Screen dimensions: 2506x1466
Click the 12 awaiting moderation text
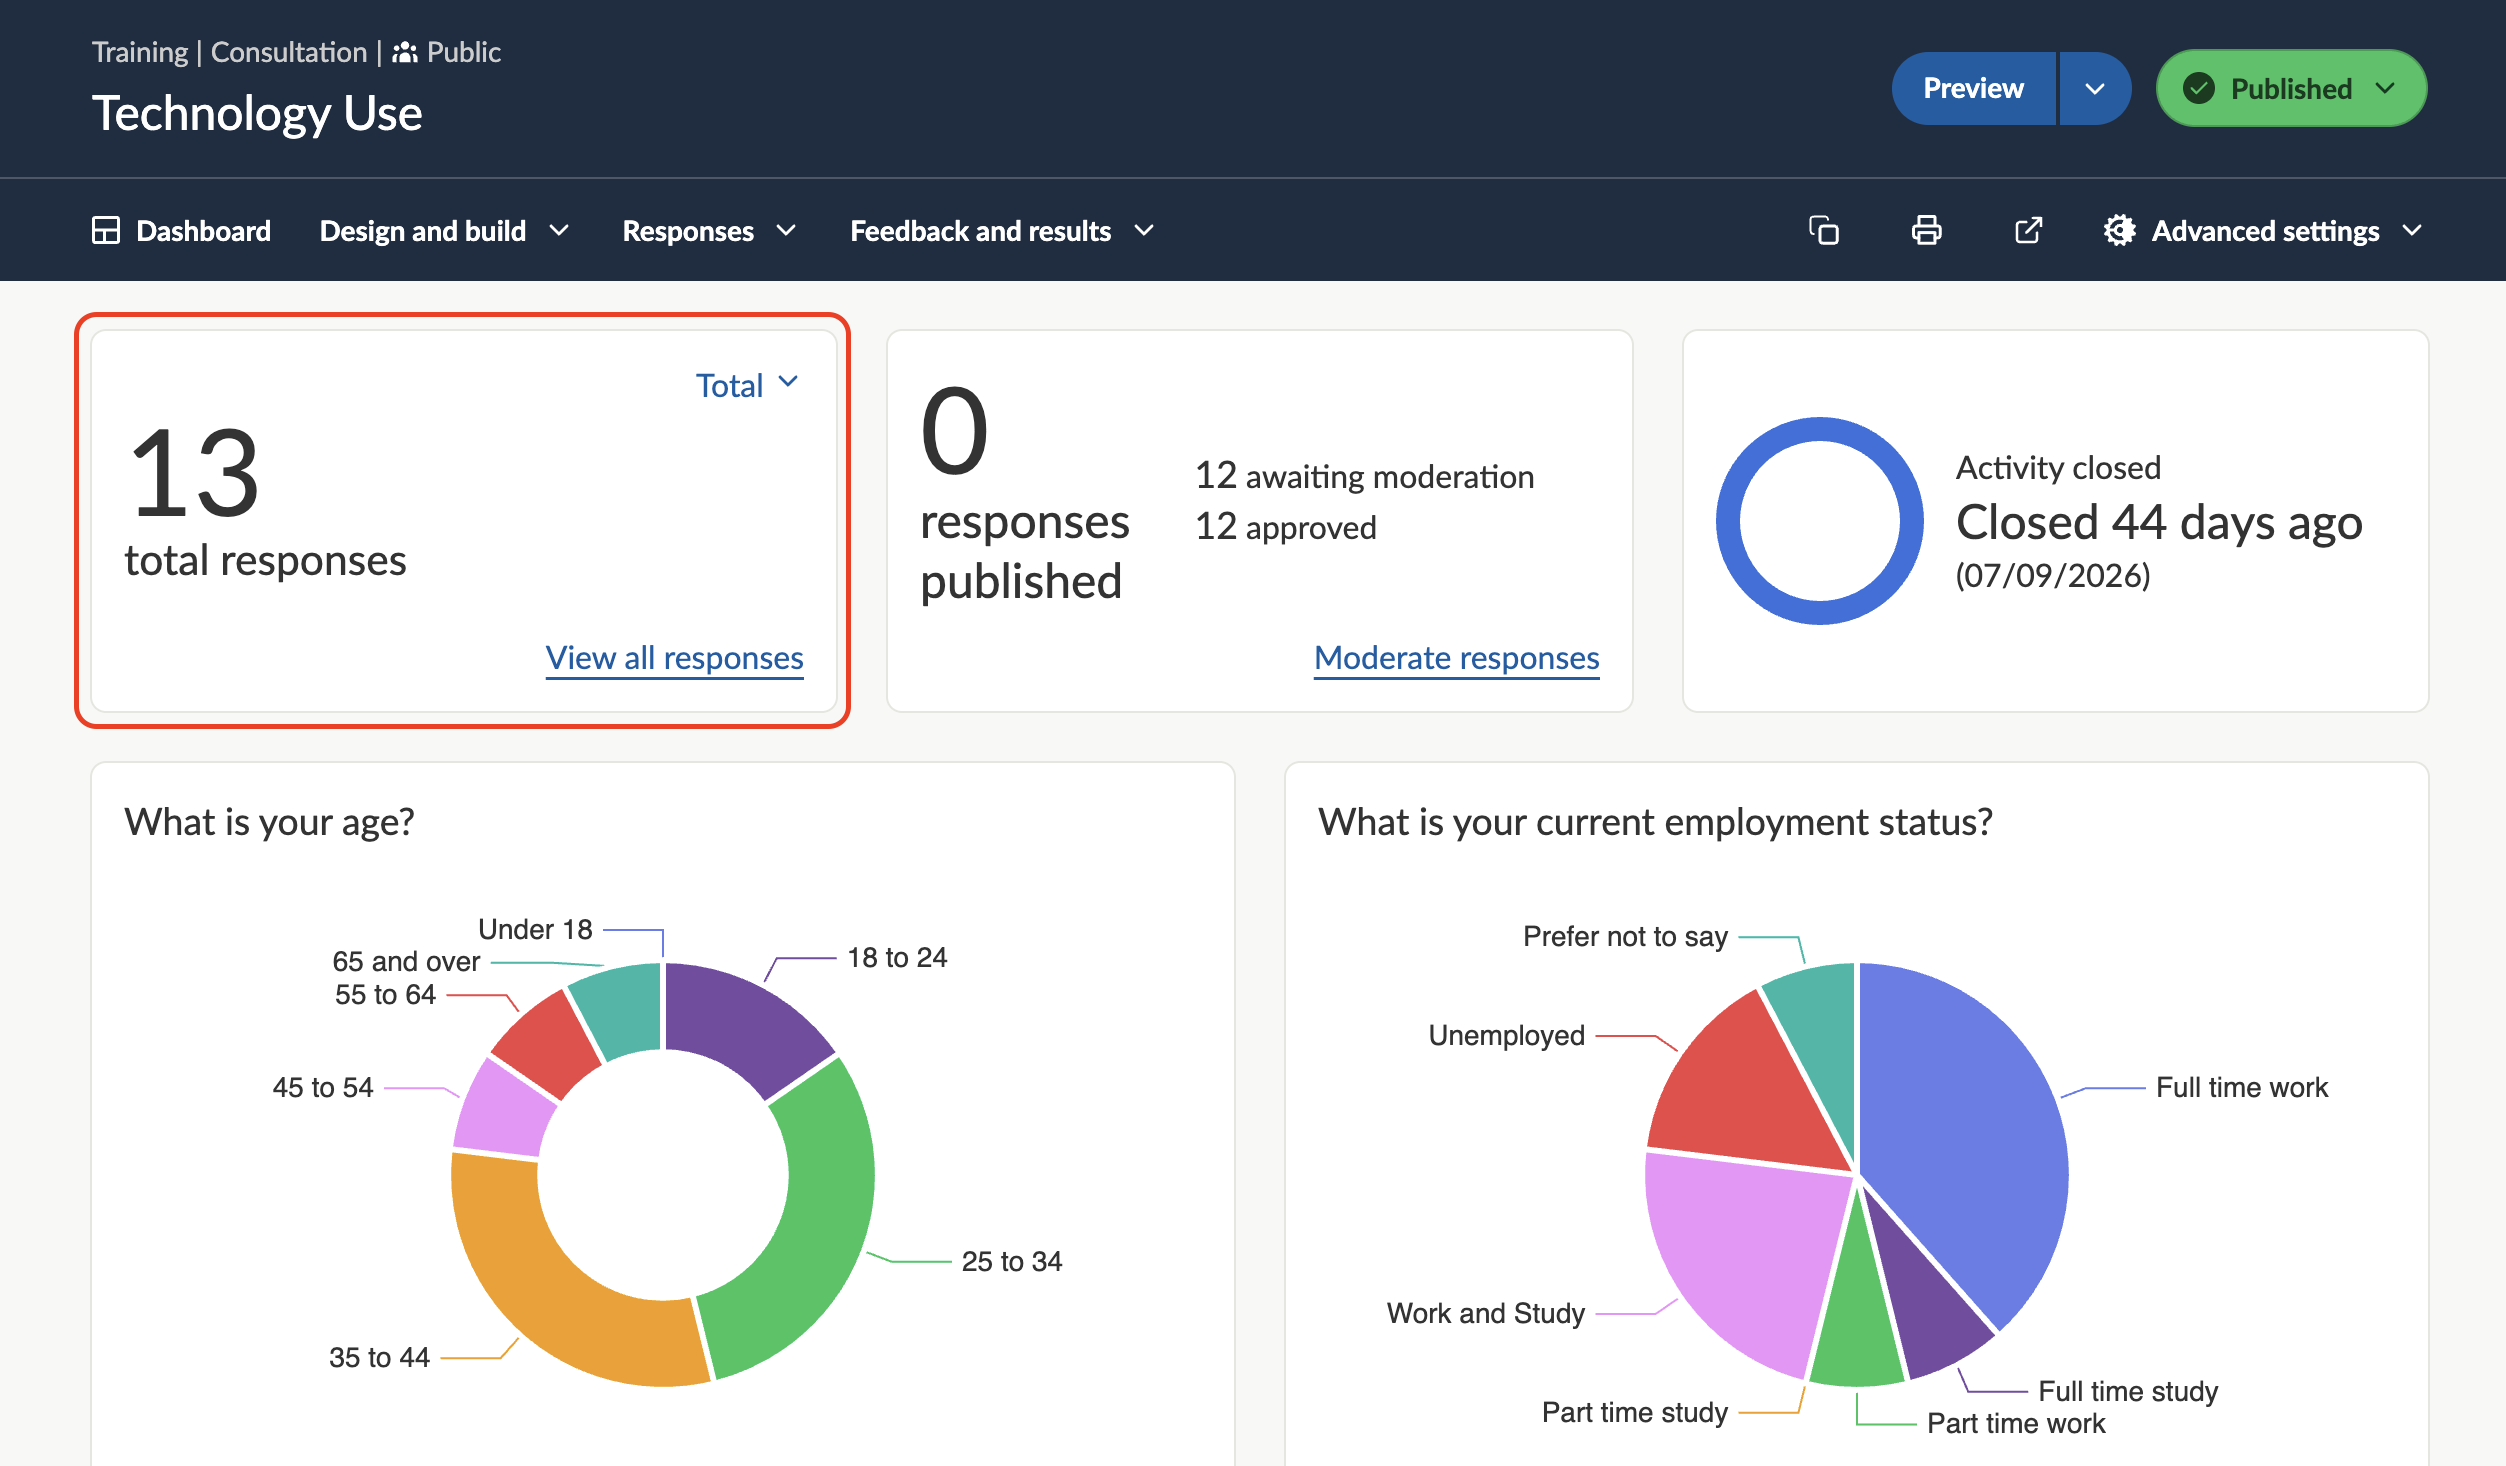[1364, 476]
